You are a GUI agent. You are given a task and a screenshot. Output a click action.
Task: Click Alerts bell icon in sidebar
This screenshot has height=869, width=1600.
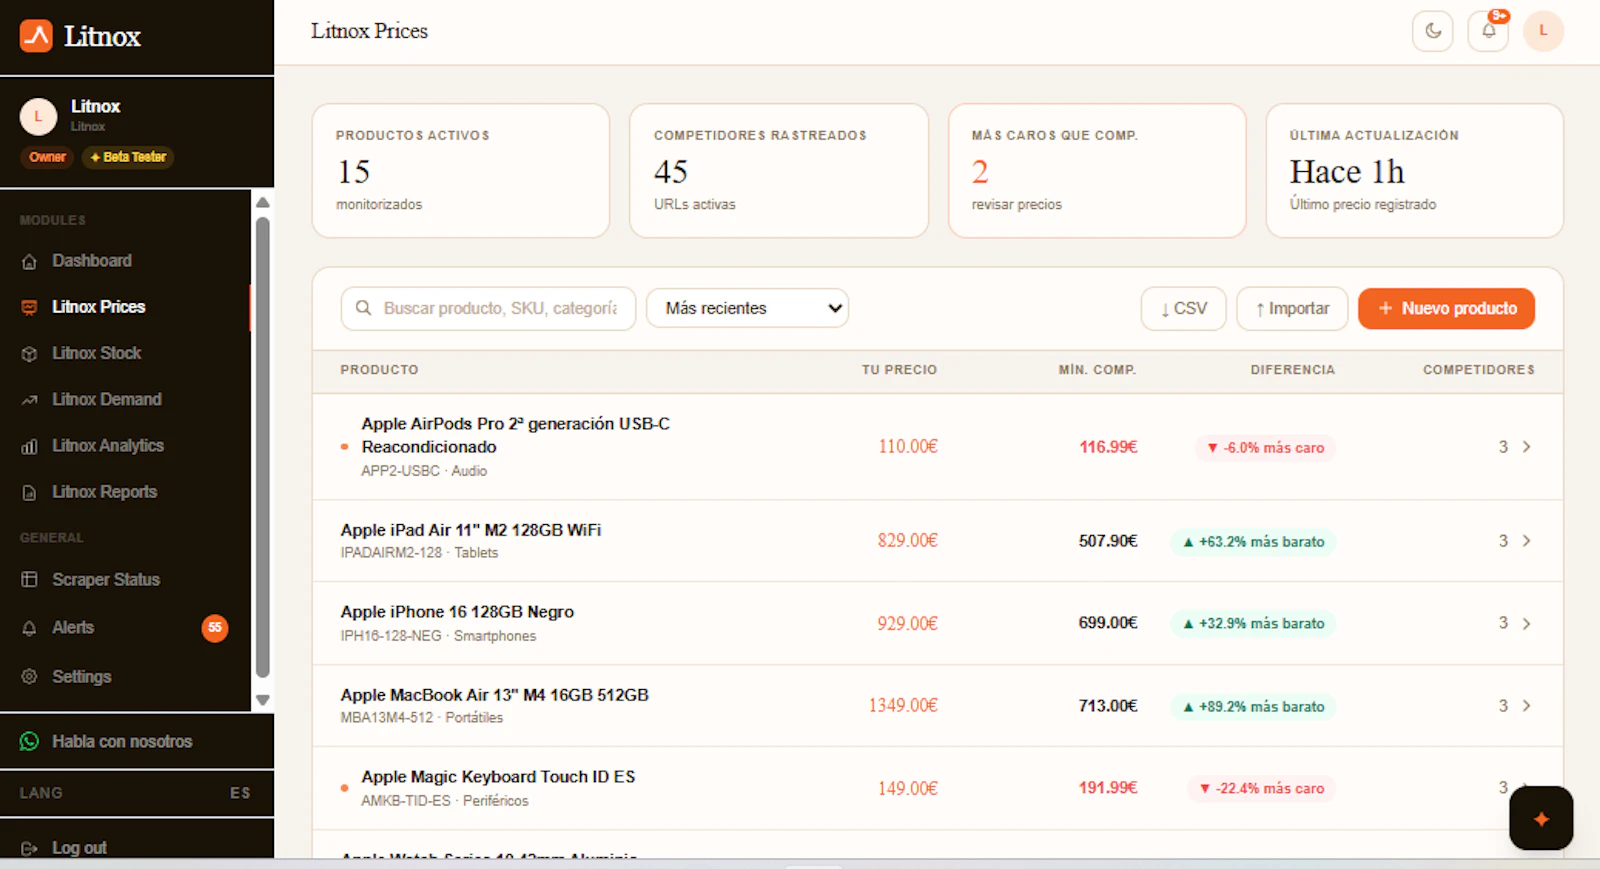(x=30, y=628)
